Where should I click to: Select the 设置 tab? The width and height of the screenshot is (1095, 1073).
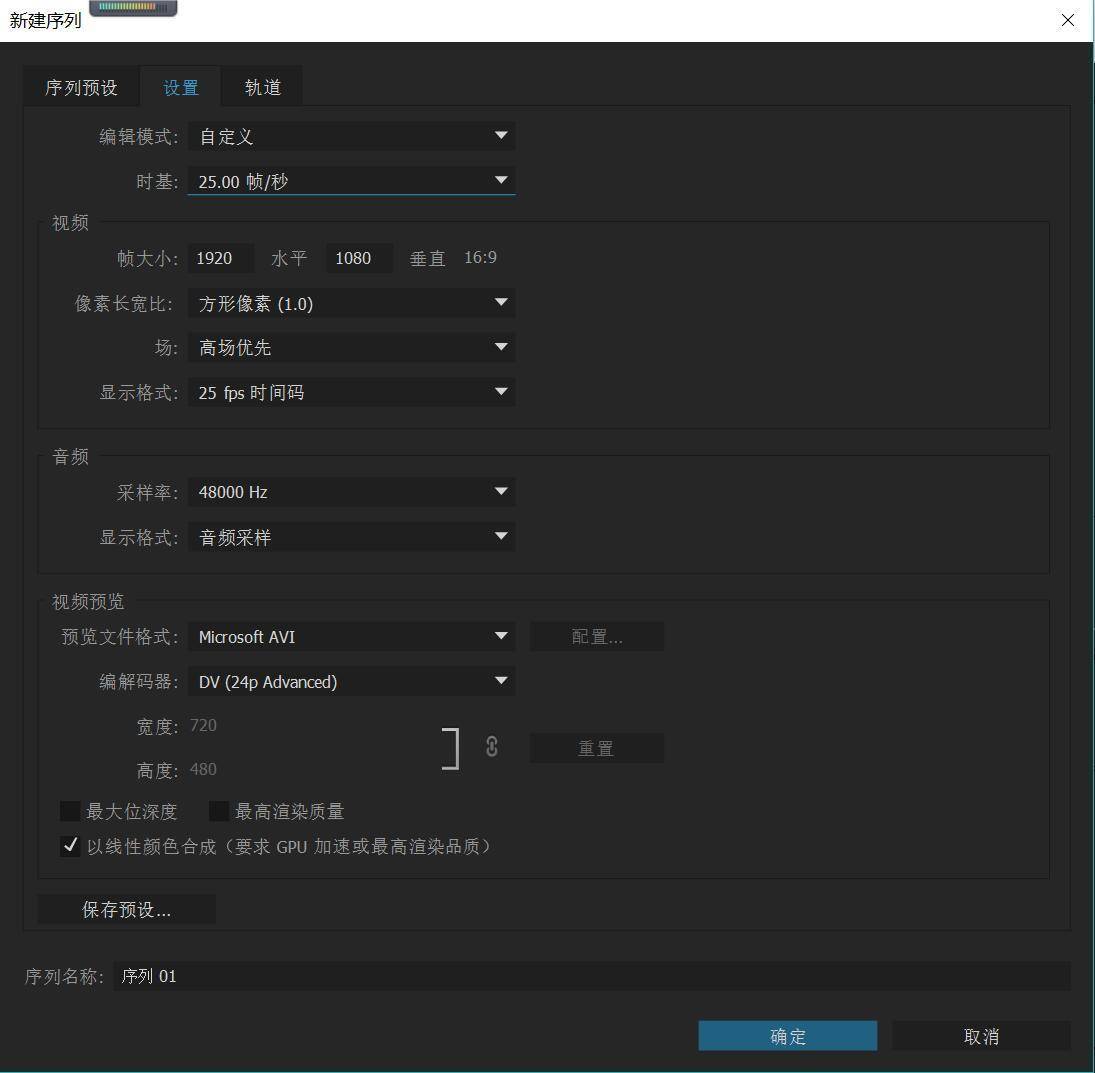180,87
